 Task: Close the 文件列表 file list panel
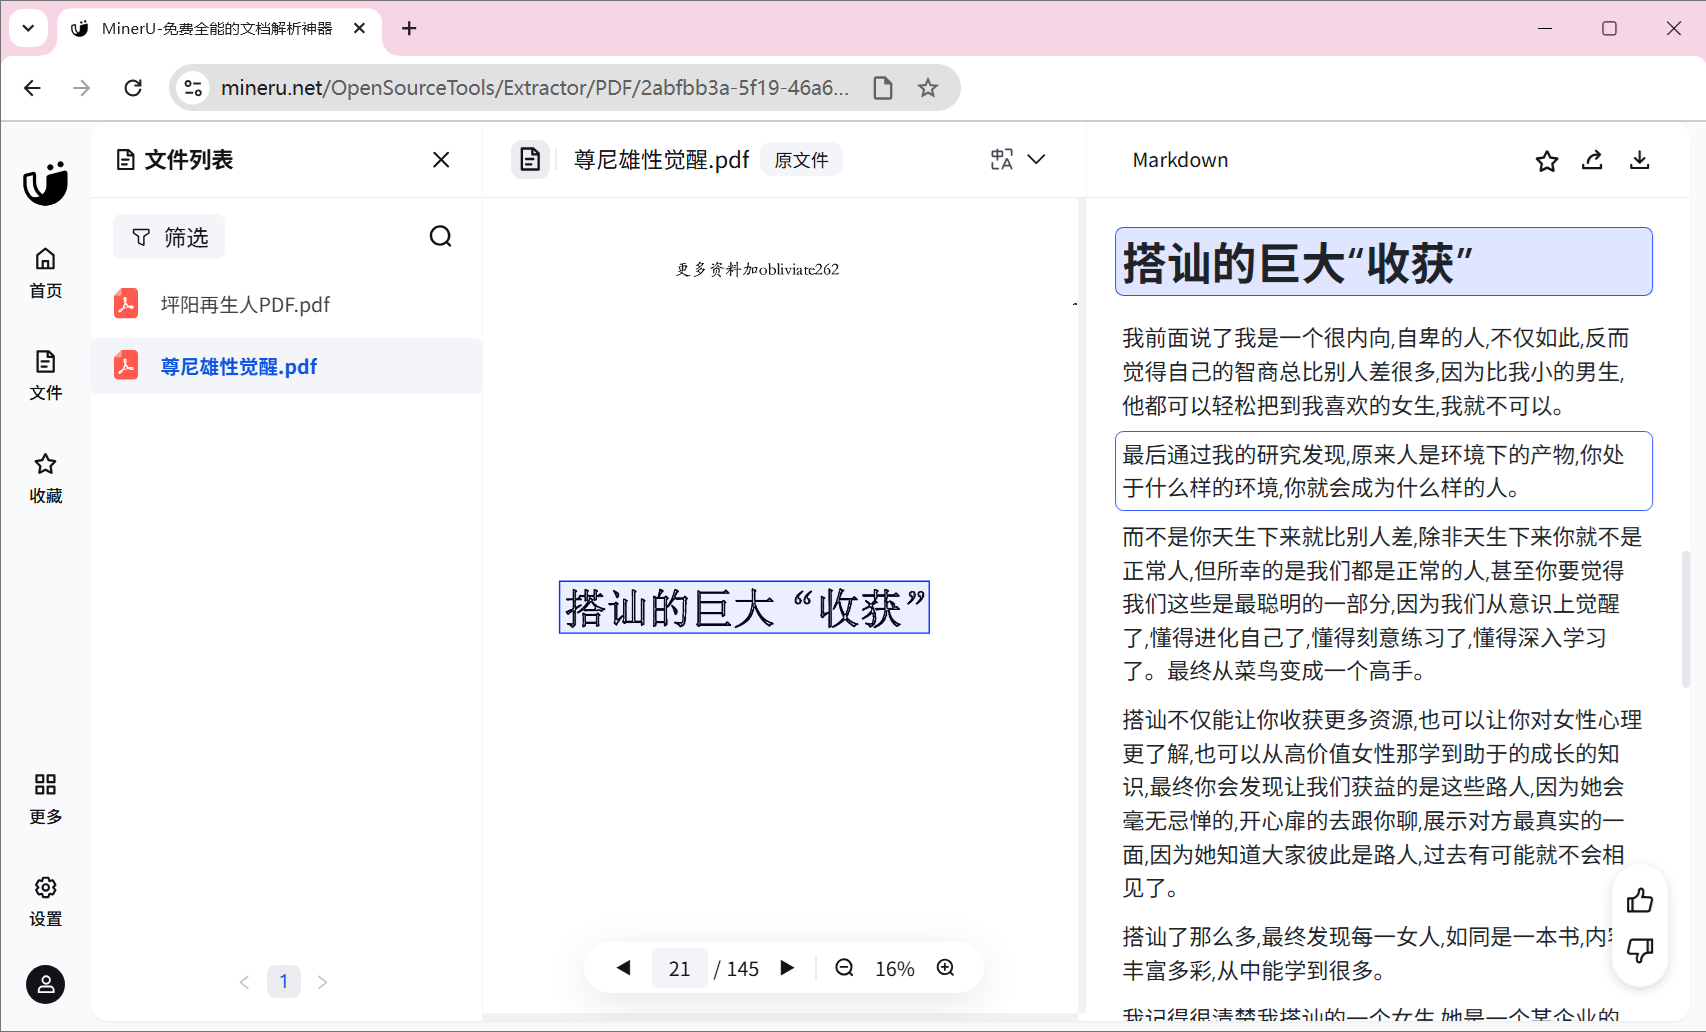click(441, 160)
